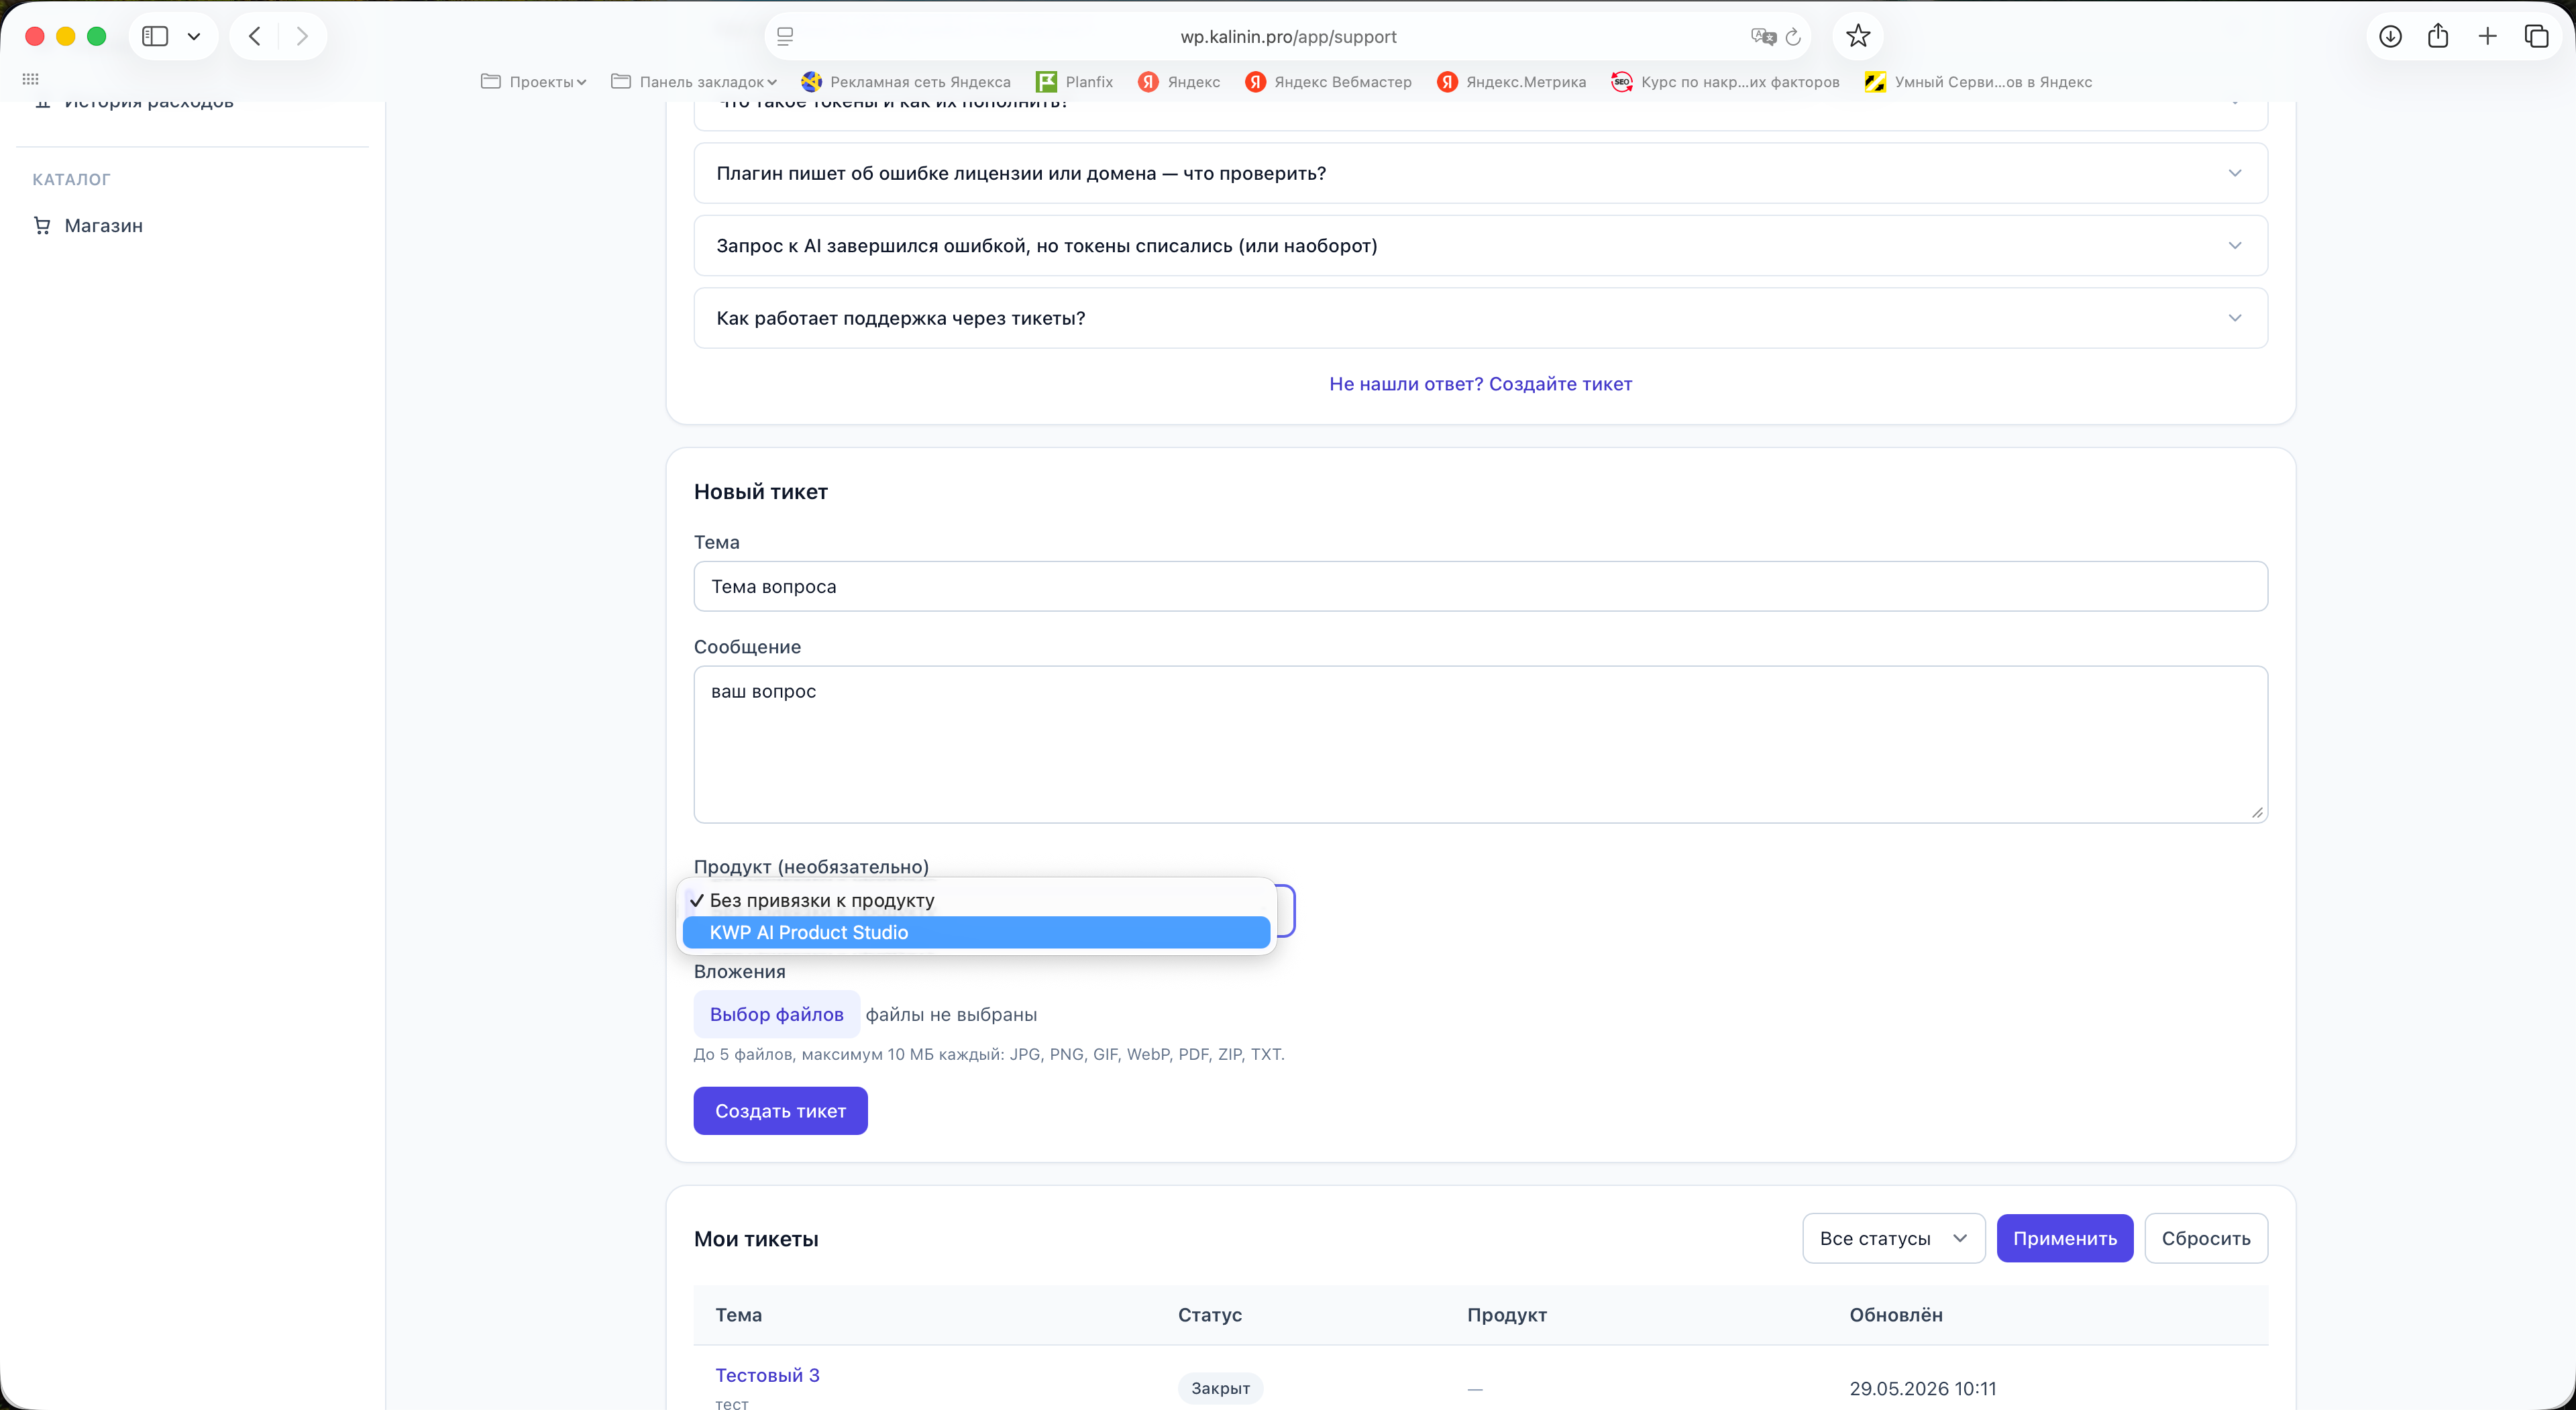Bookmark the page with the star icon
2576x1410 pixels.
[1857, 36]
